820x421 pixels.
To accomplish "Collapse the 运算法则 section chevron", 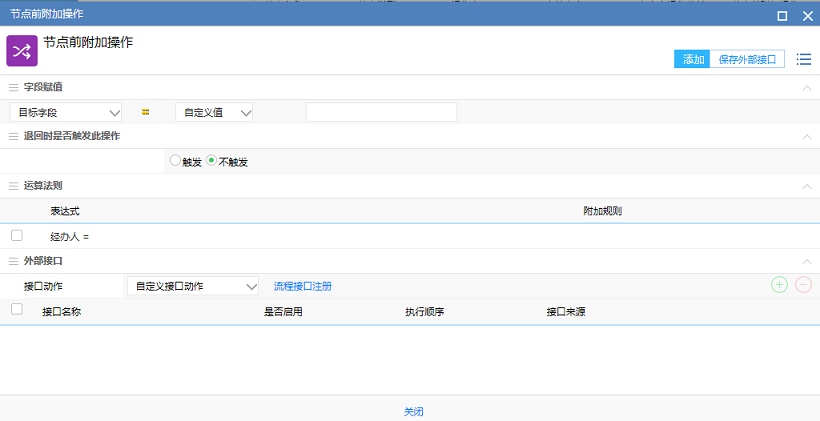I will click(x=807, y=187).
